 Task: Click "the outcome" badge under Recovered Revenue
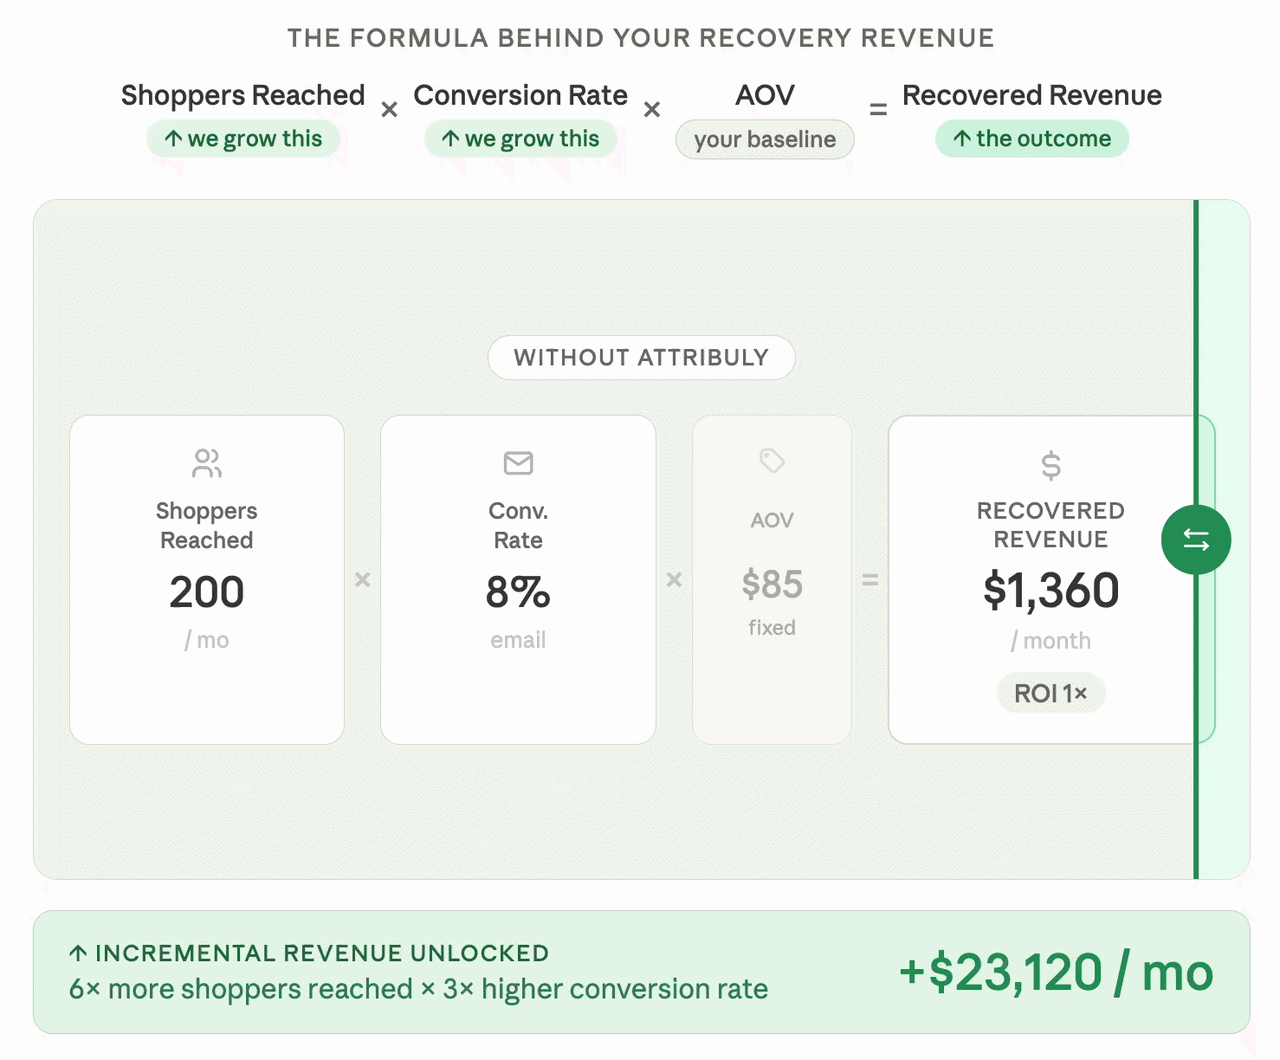pos(1032,139)
